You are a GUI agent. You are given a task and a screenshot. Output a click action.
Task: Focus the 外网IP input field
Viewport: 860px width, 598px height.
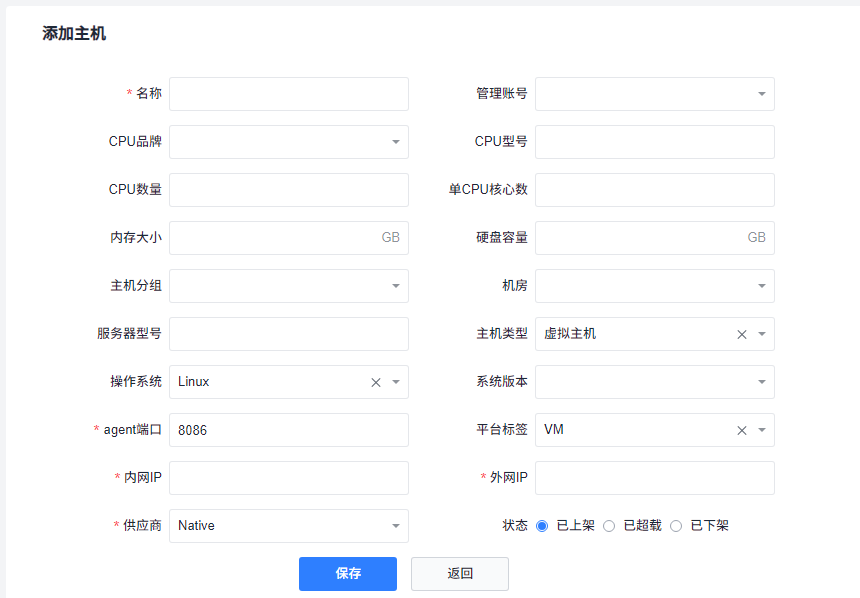click(655, 478)
